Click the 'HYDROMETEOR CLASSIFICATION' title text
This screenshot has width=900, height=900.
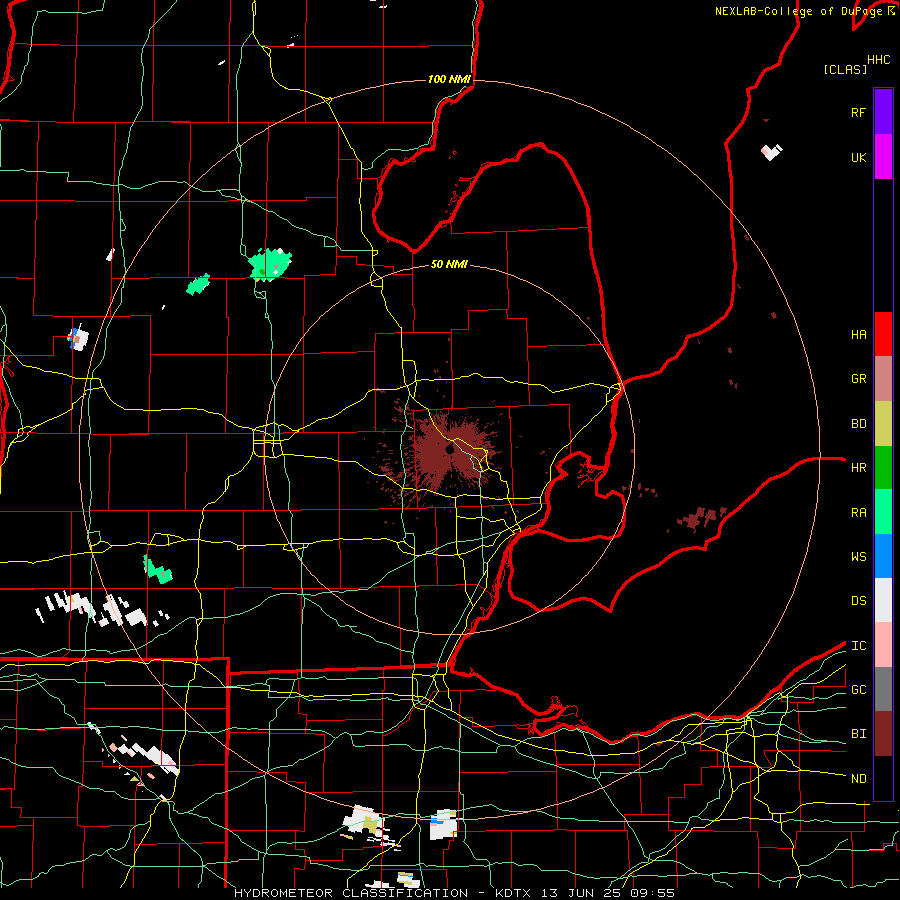[x=351, y=893]
